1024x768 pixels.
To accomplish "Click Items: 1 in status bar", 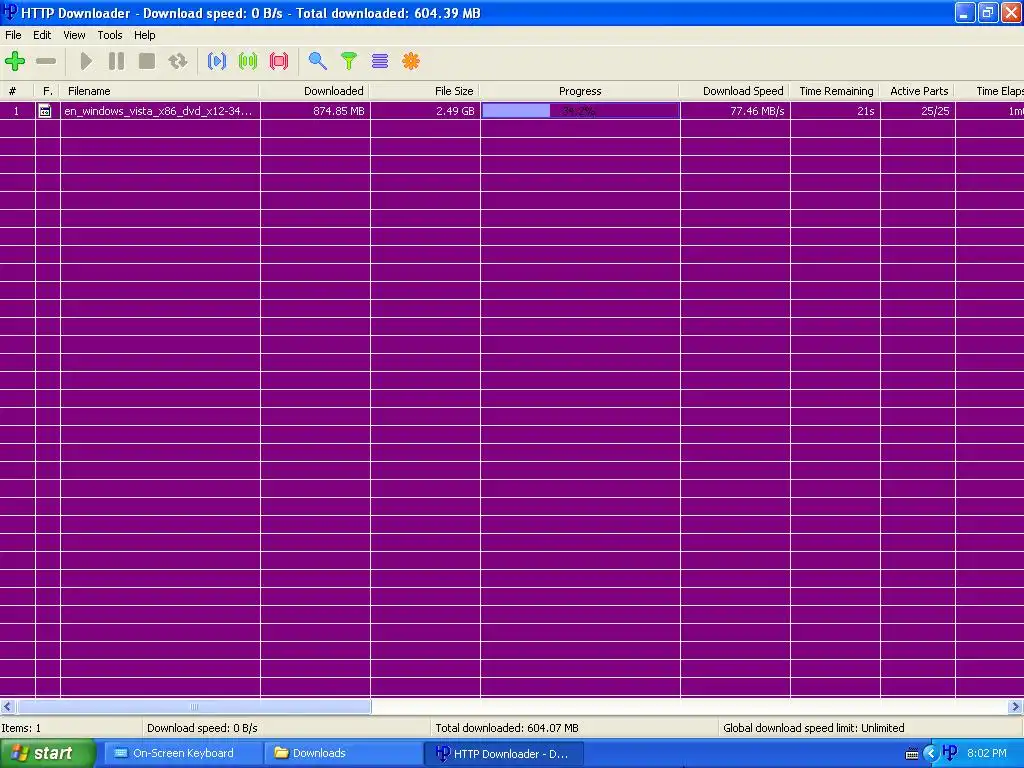I will click(x=21, y=728).
